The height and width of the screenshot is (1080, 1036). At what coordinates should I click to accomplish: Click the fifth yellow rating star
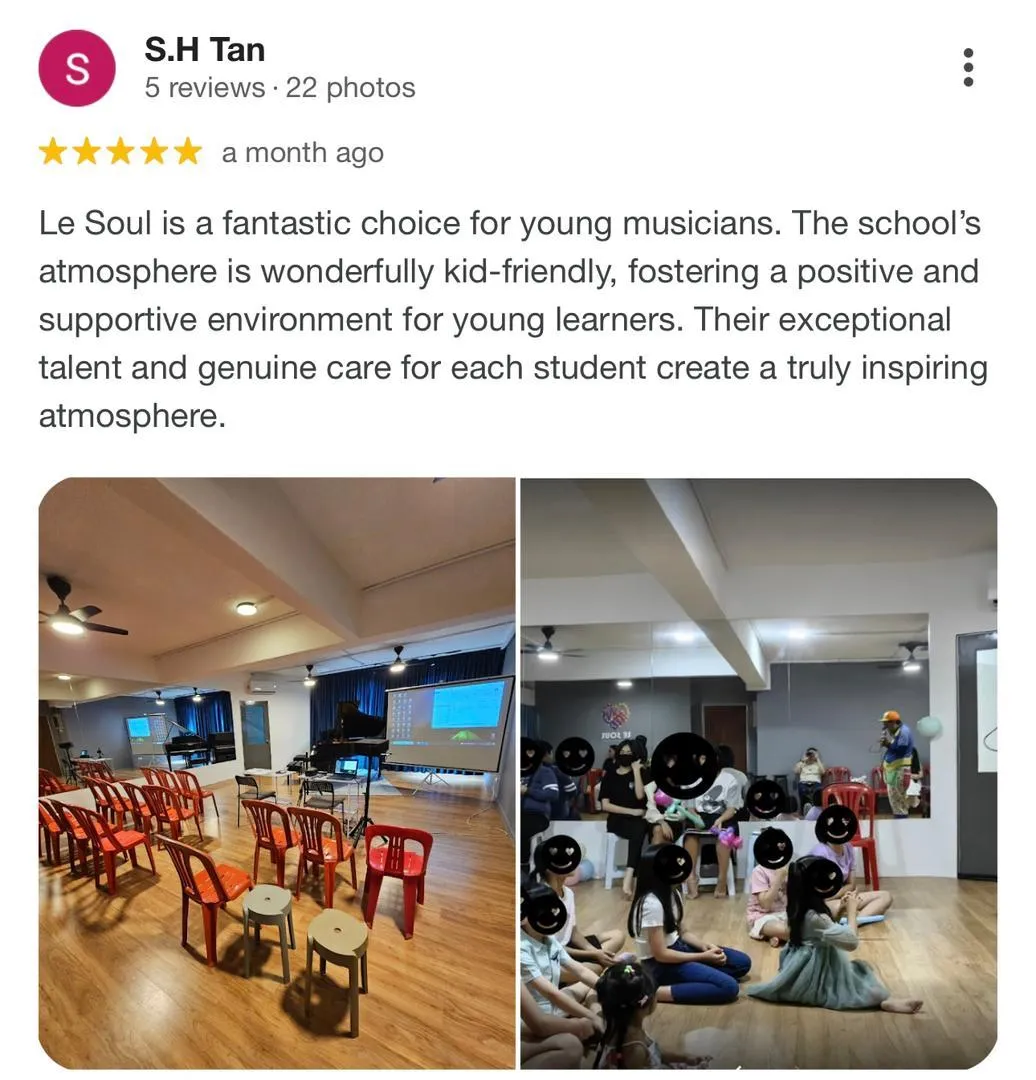pos(187,152)
